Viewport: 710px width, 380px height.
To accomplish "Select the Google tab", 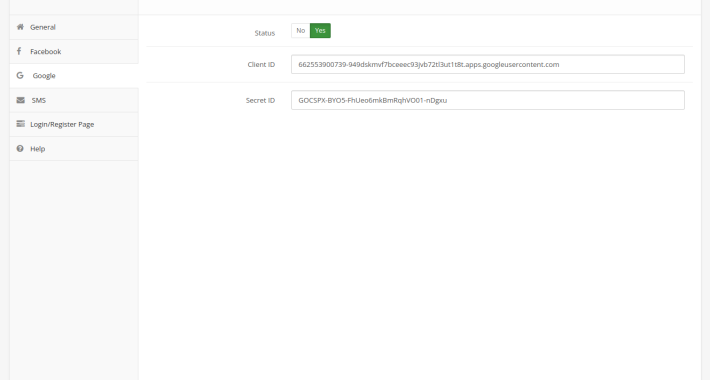I will pos(74,76).
